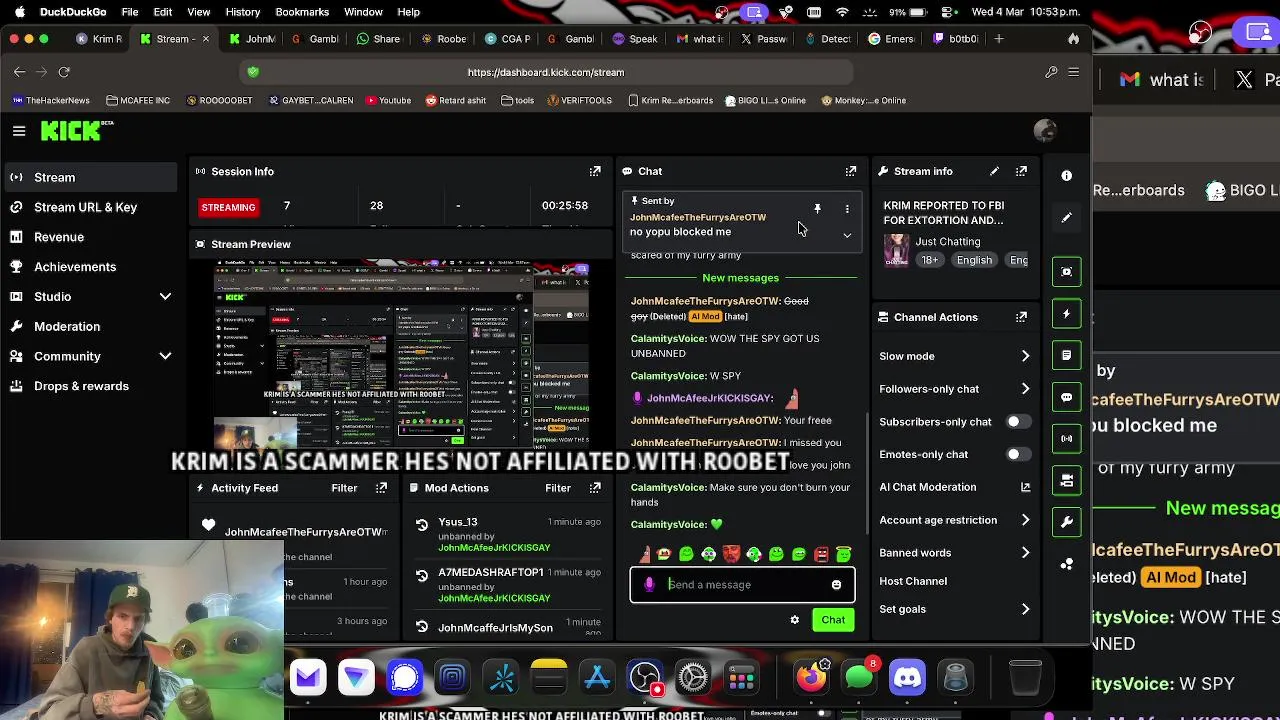Open pinned message three-dot options
Image resolution: width=1280 pixels, height=720 pixels.
coord(847,209)
